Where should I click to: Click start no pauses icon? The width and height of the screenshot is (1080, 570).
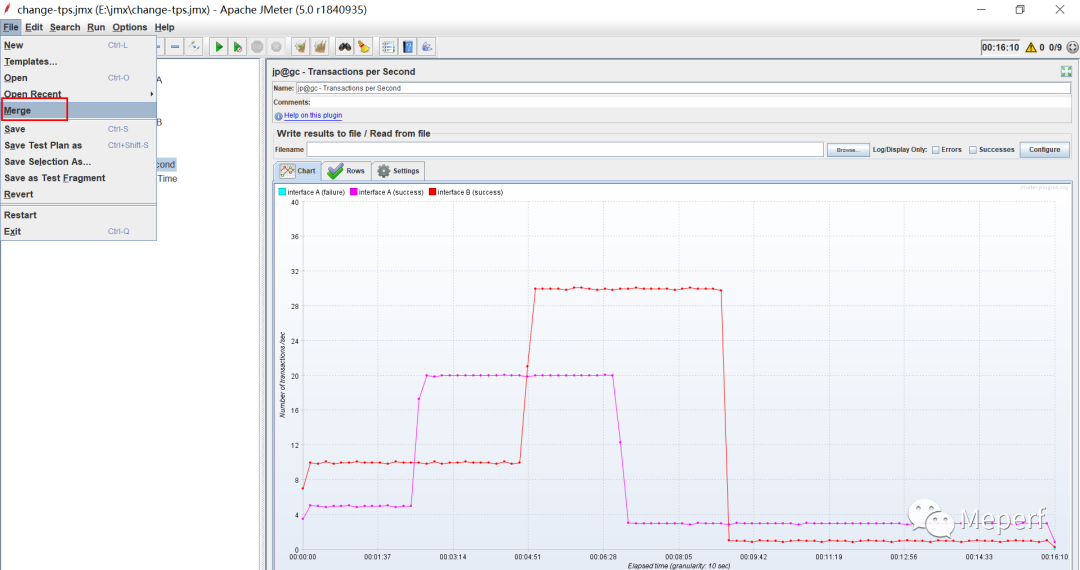pyautogui.click(x=238, y=47)
